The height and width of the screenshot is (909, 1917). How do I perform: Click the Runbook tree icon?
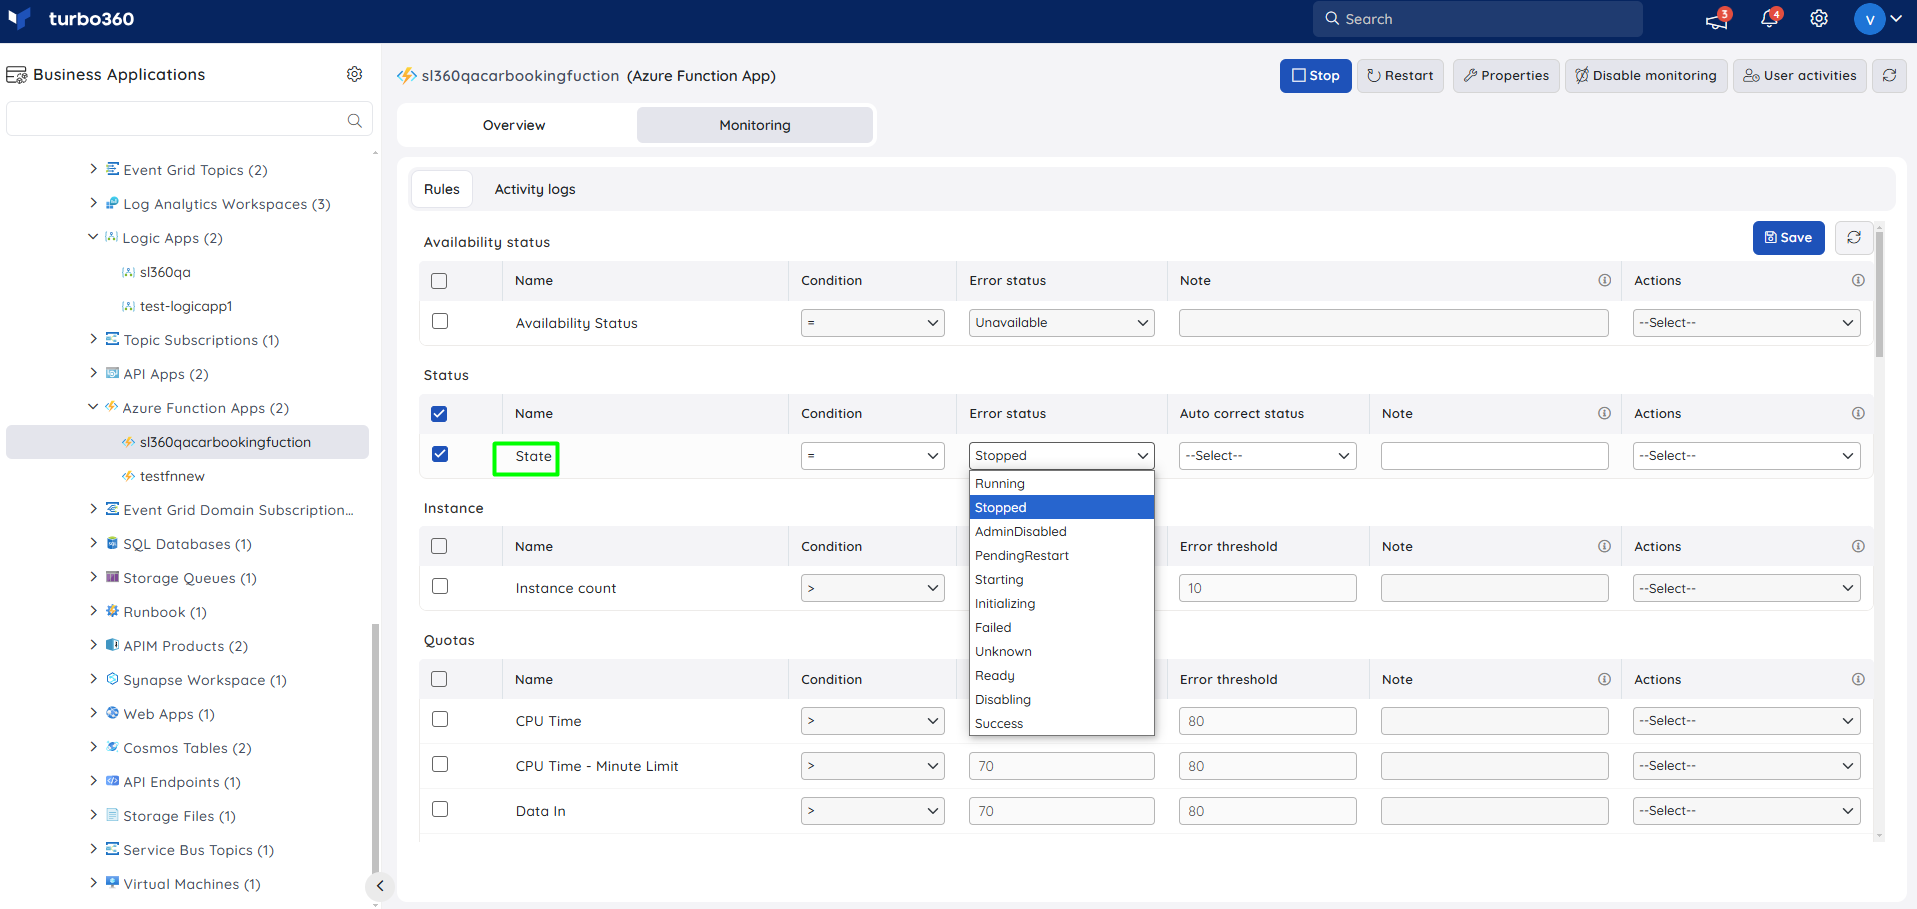point(112,611)
